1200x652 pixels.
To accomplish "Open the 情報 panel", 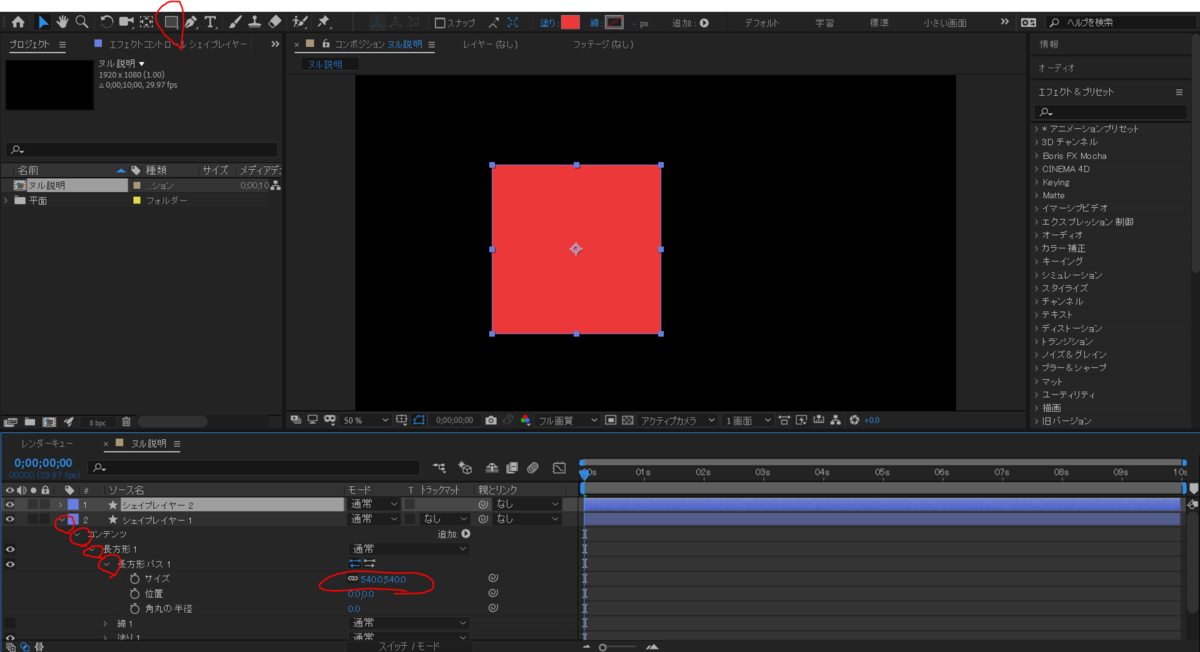I will [x=1049, y=45].
